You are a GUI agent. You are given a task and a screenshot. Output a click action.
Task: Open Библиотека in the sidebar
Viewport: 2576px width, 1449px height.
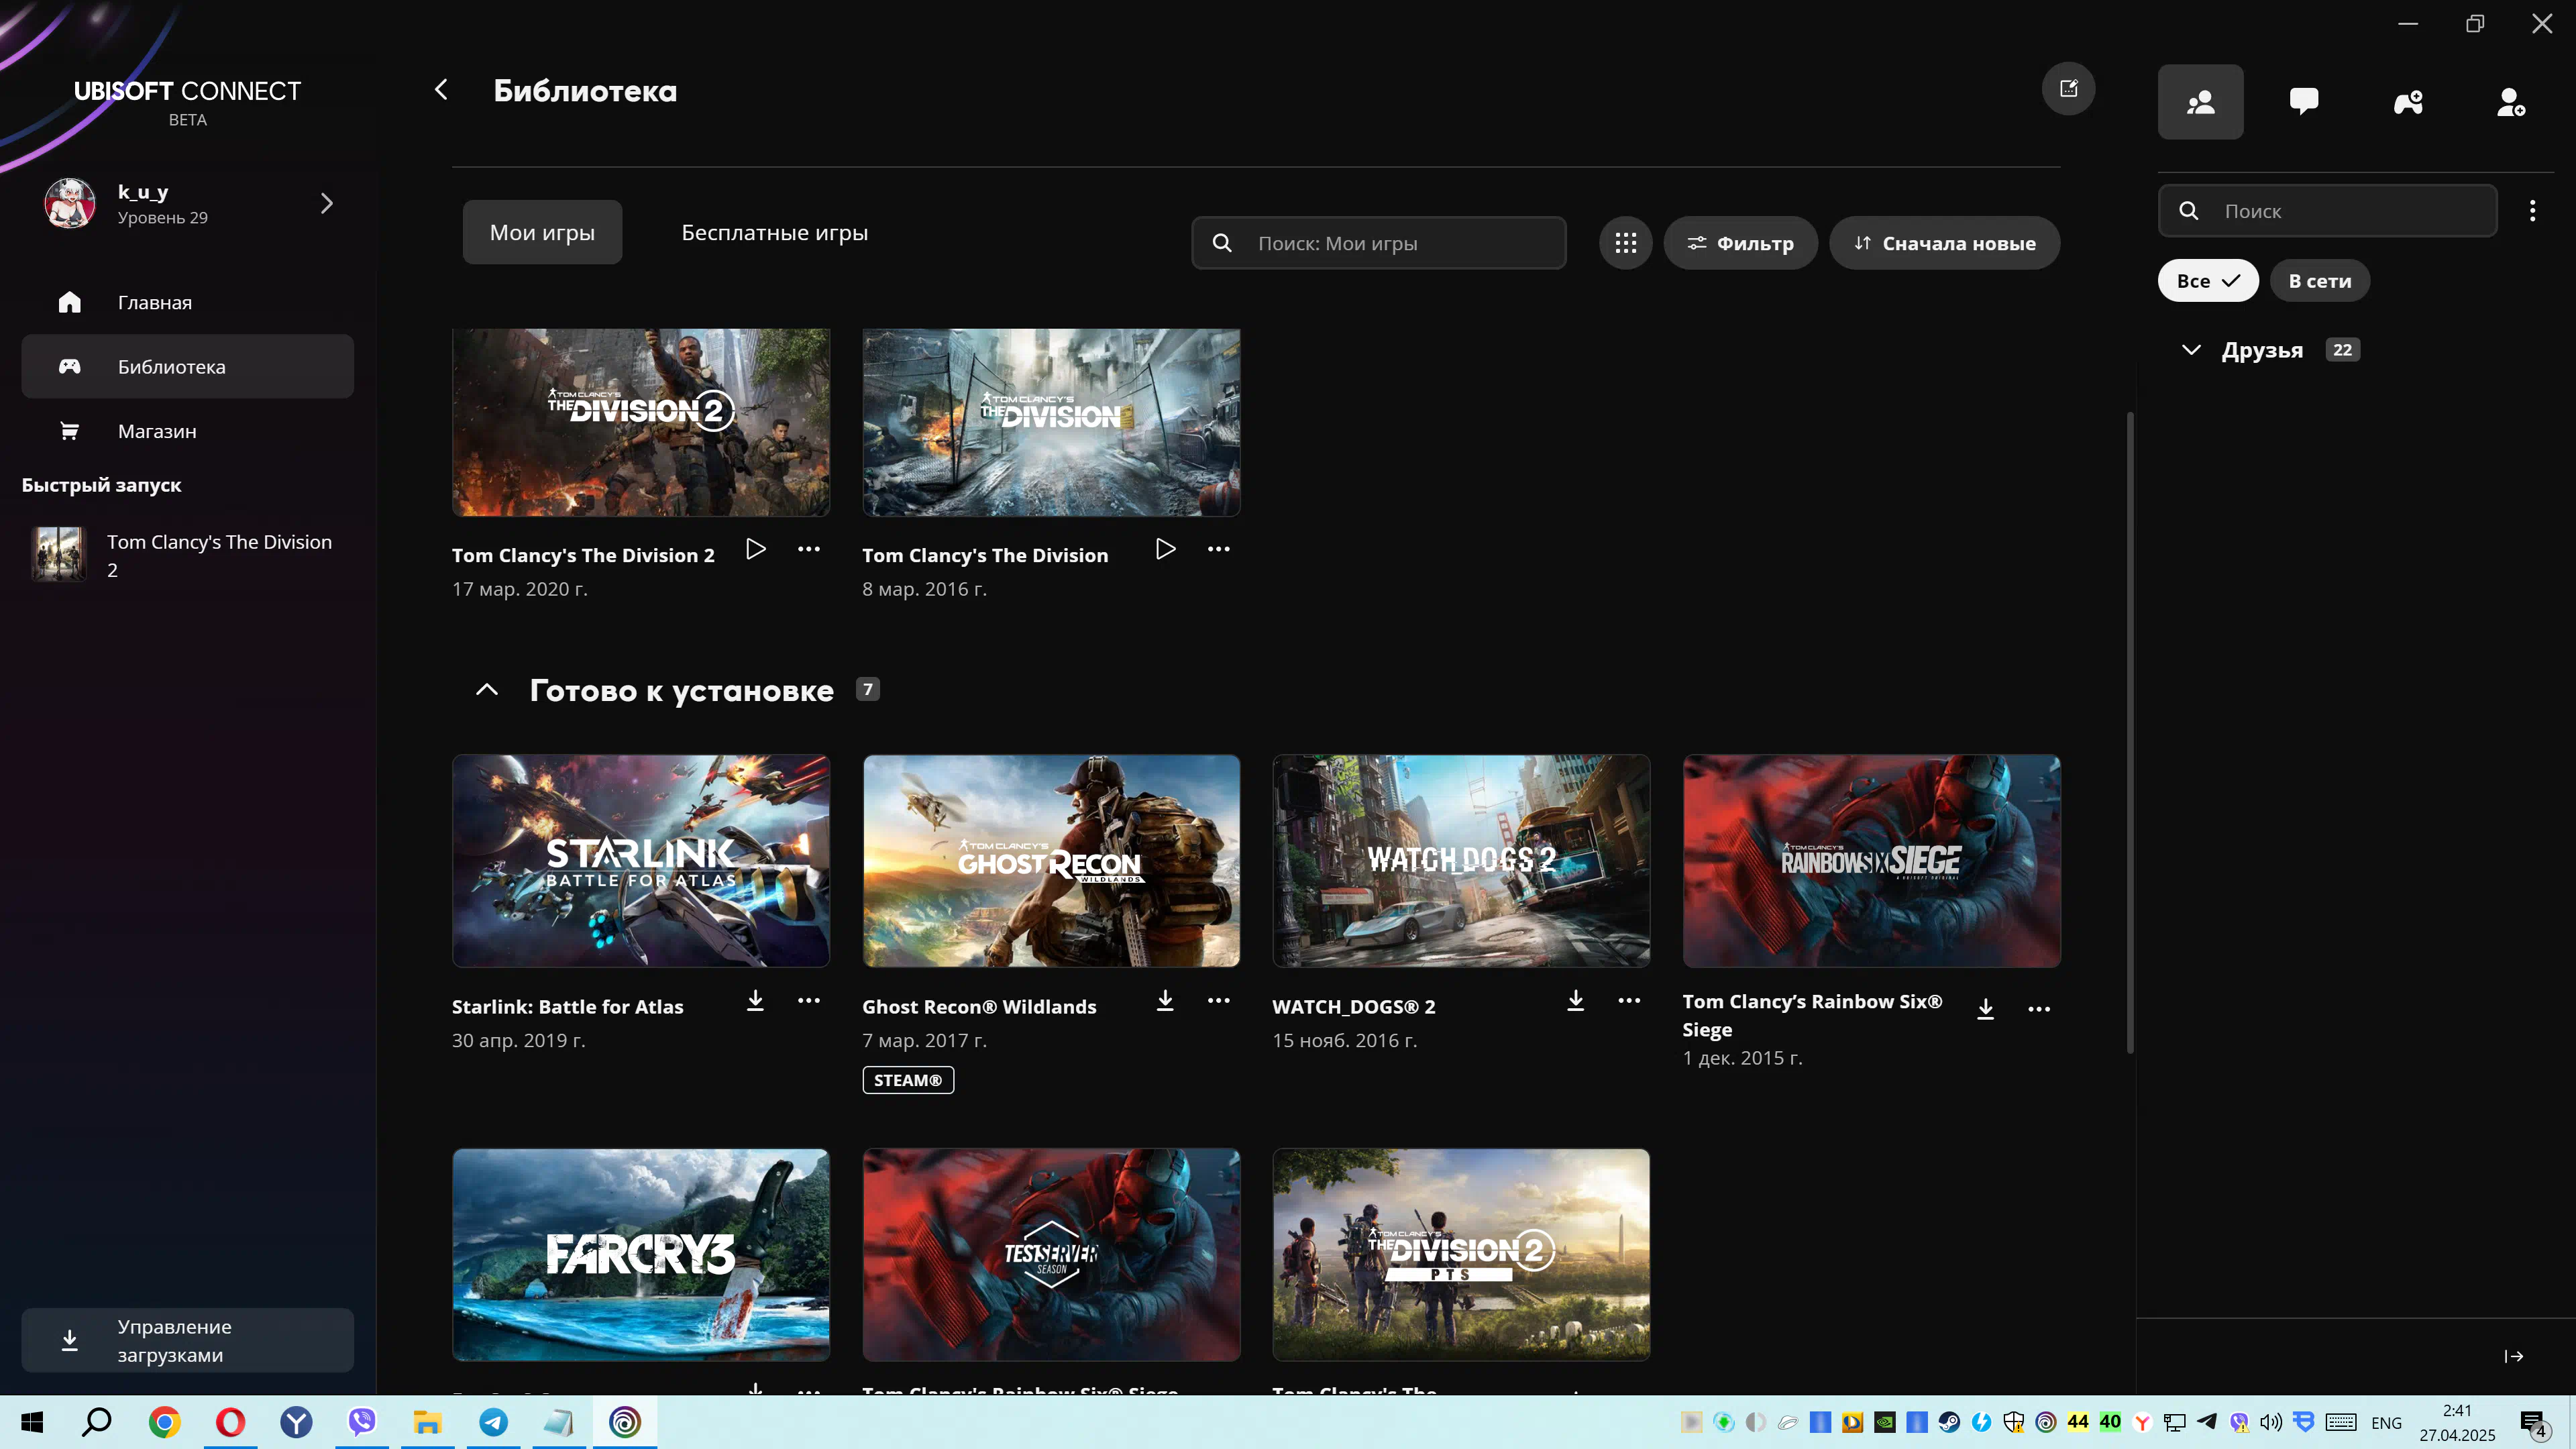pos(187,366)
